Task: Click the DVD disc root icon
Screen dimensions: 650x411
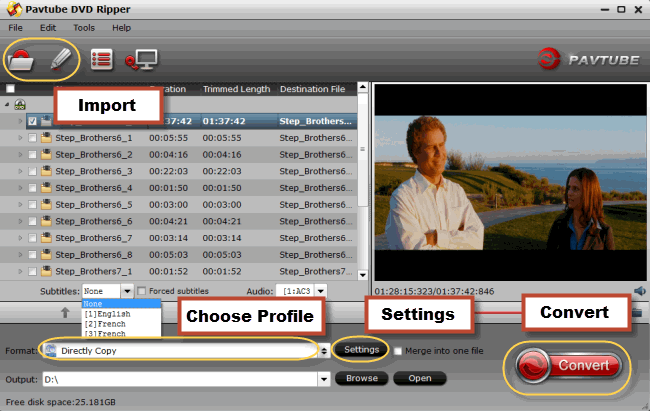Action: (20, 105)
